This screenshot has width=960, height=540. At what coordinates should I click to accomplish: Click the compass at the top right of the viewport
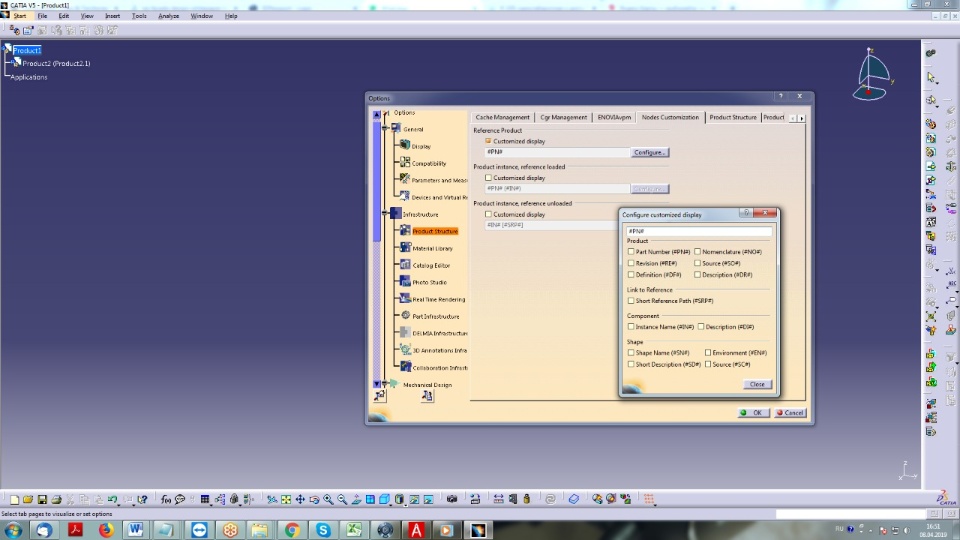pyautogui.click(x=872, y=75)
